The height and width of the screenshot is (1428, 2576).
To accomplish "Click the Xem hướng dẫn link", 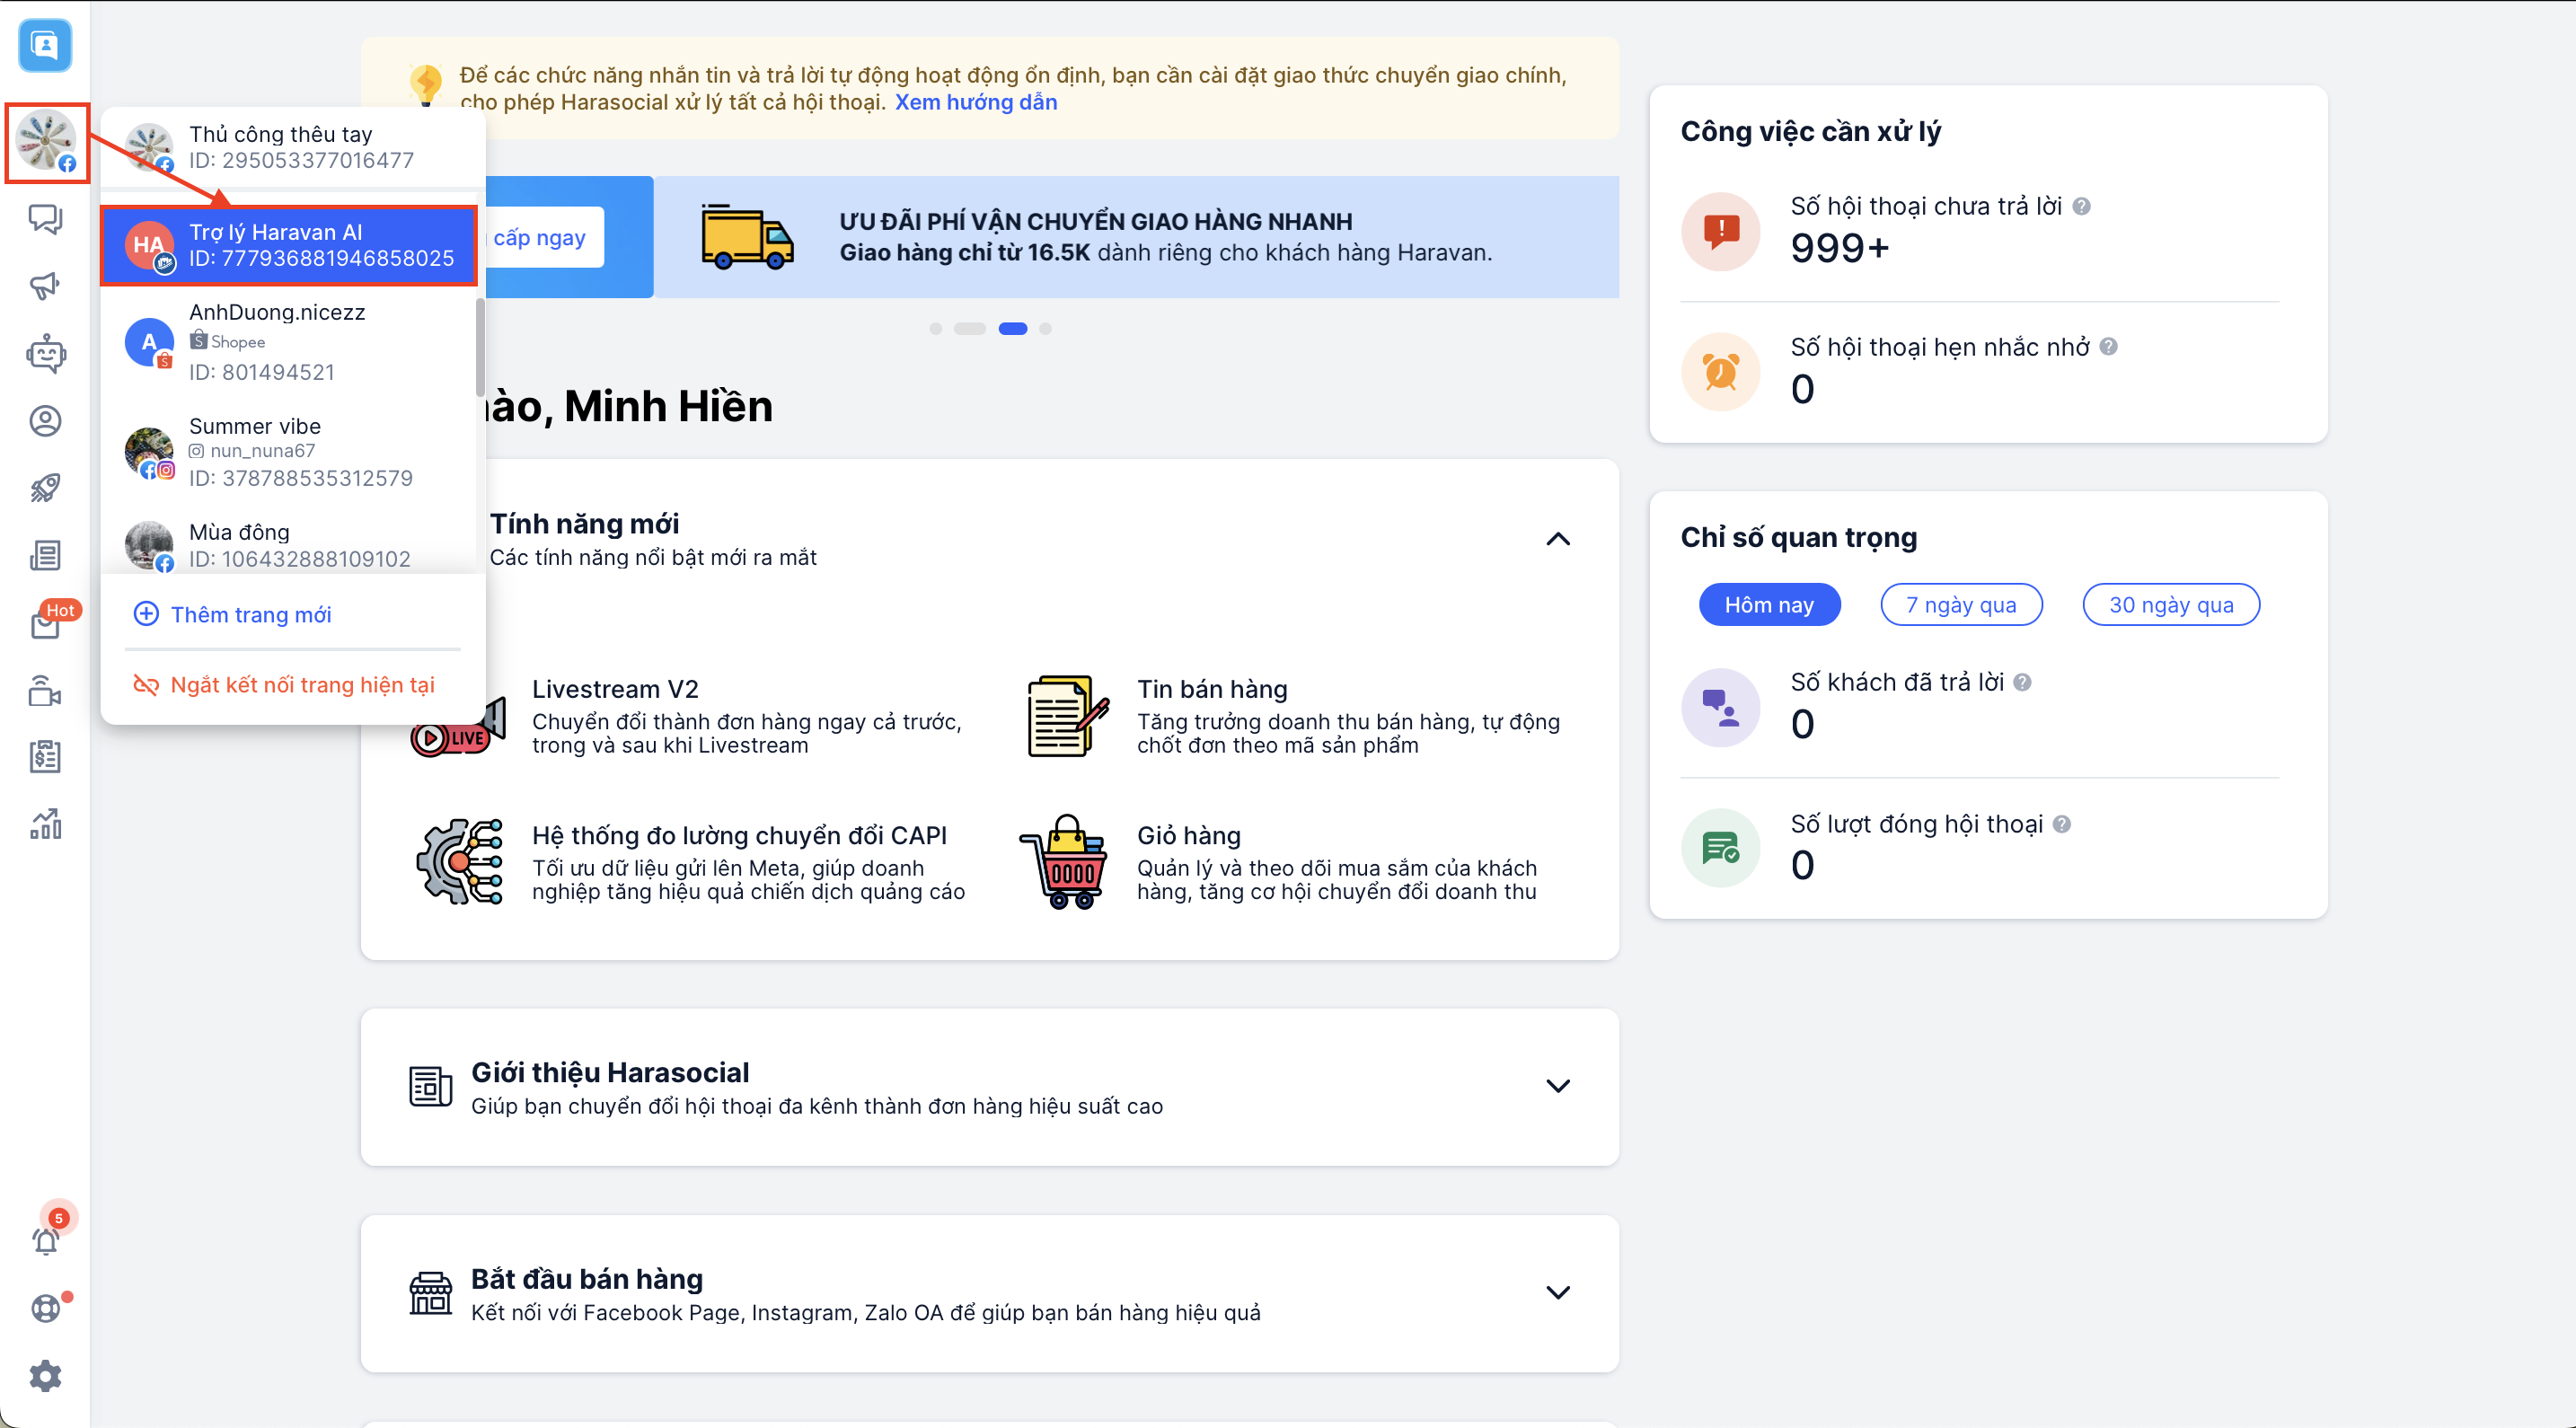I will [x=975, y=102].
